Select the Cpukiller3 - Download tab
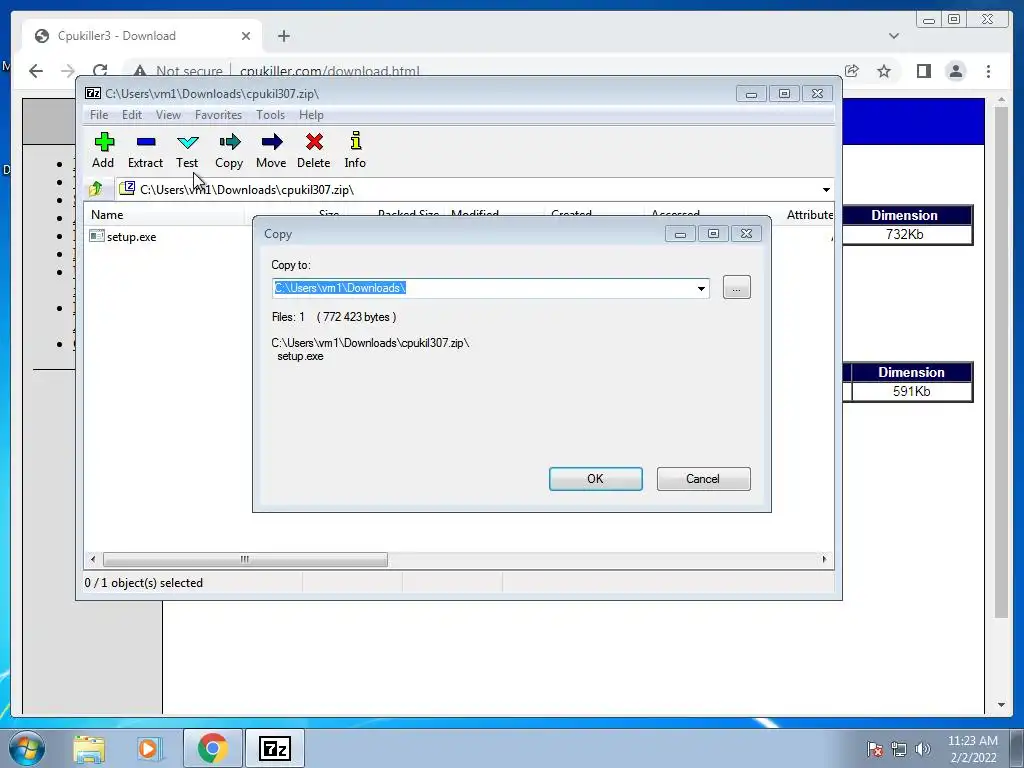This screenshot has height=768, width=1024. coord(142,36)
